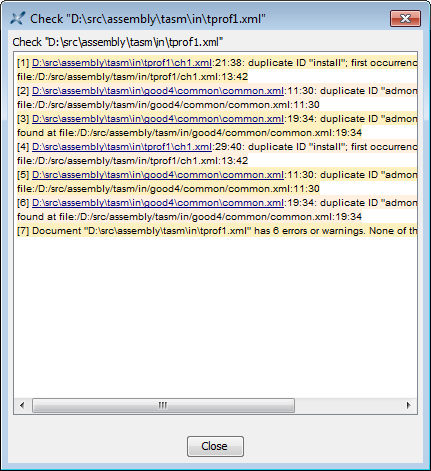Select message [7] about 6 errors or warnings
This screenshot has height=471, width=431.
pos(217,231)
